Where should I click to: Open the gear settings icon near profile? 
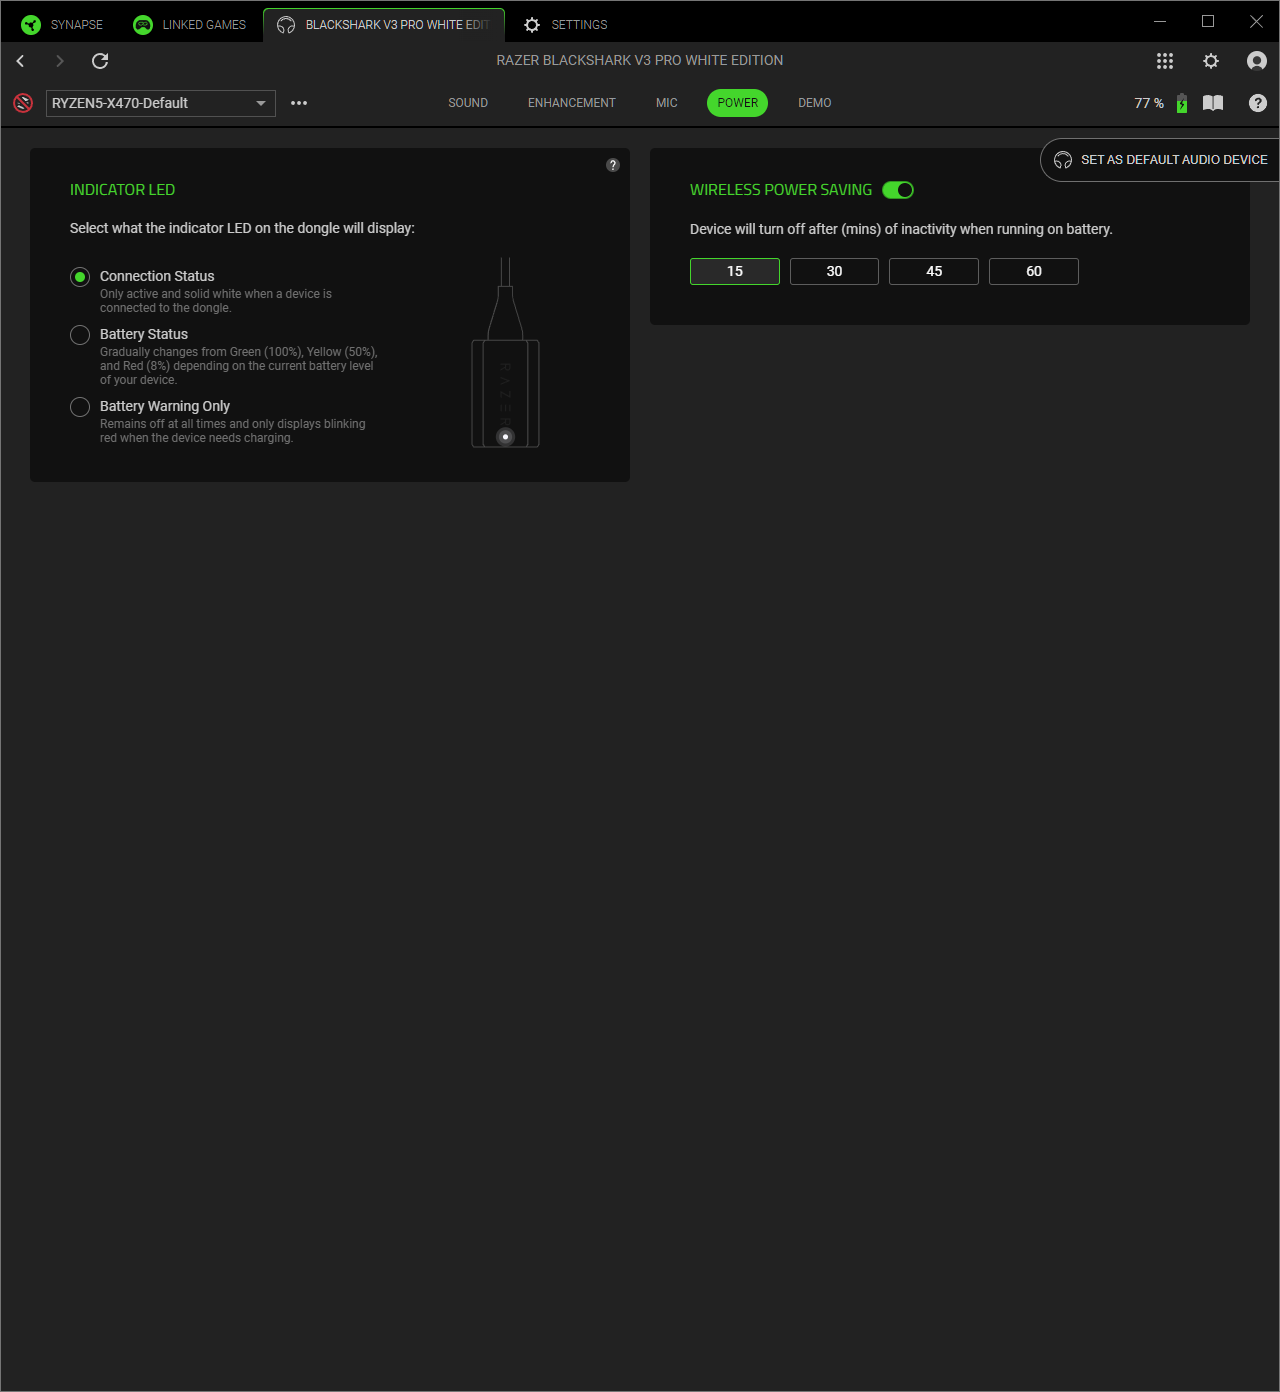[1211, 61]
